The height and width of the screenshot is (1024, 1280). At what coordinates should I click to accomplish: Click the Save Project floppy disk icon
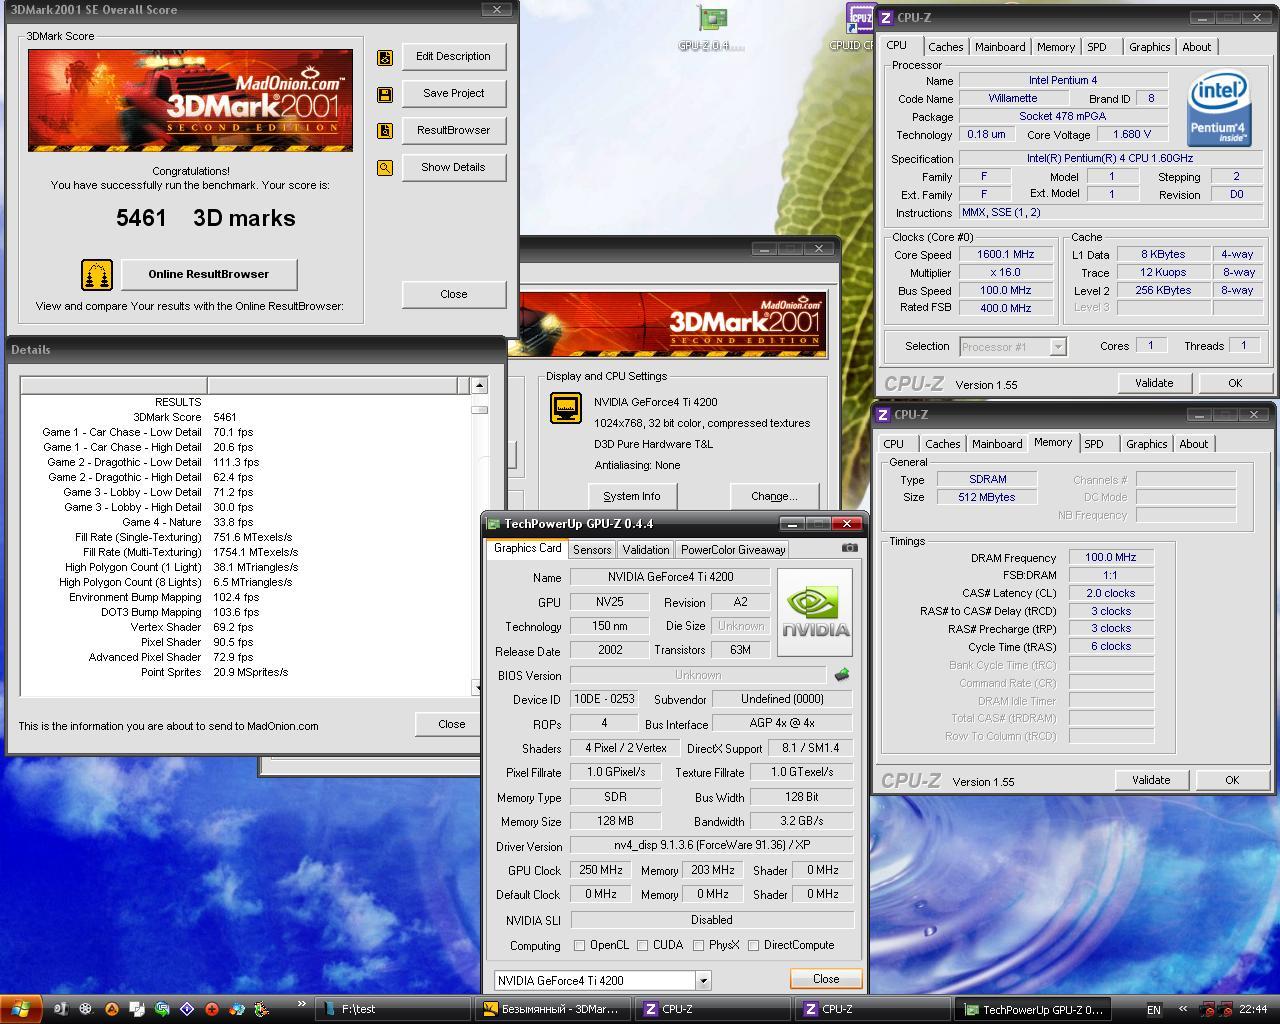click(x=385, y=94)
